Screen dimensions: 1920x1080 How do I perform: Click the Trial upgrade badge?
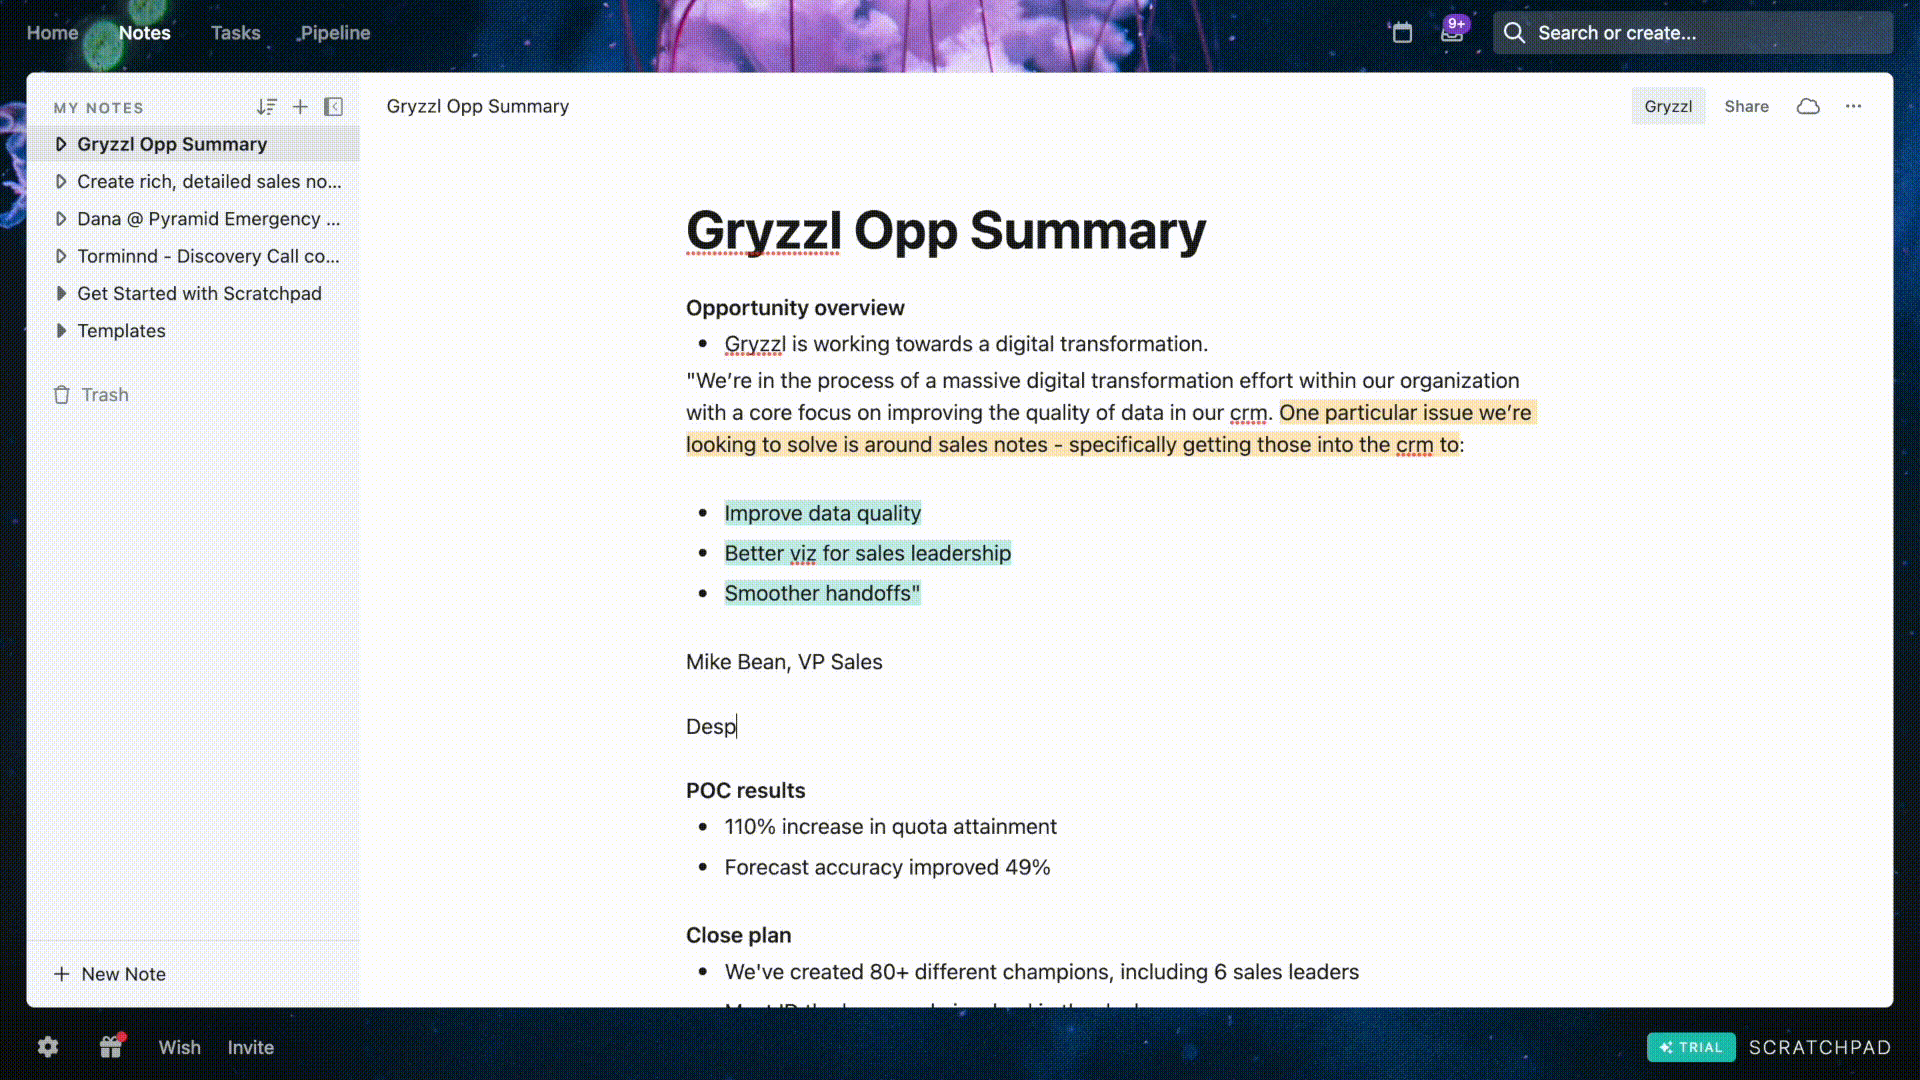click(x=1691, y=1047)
